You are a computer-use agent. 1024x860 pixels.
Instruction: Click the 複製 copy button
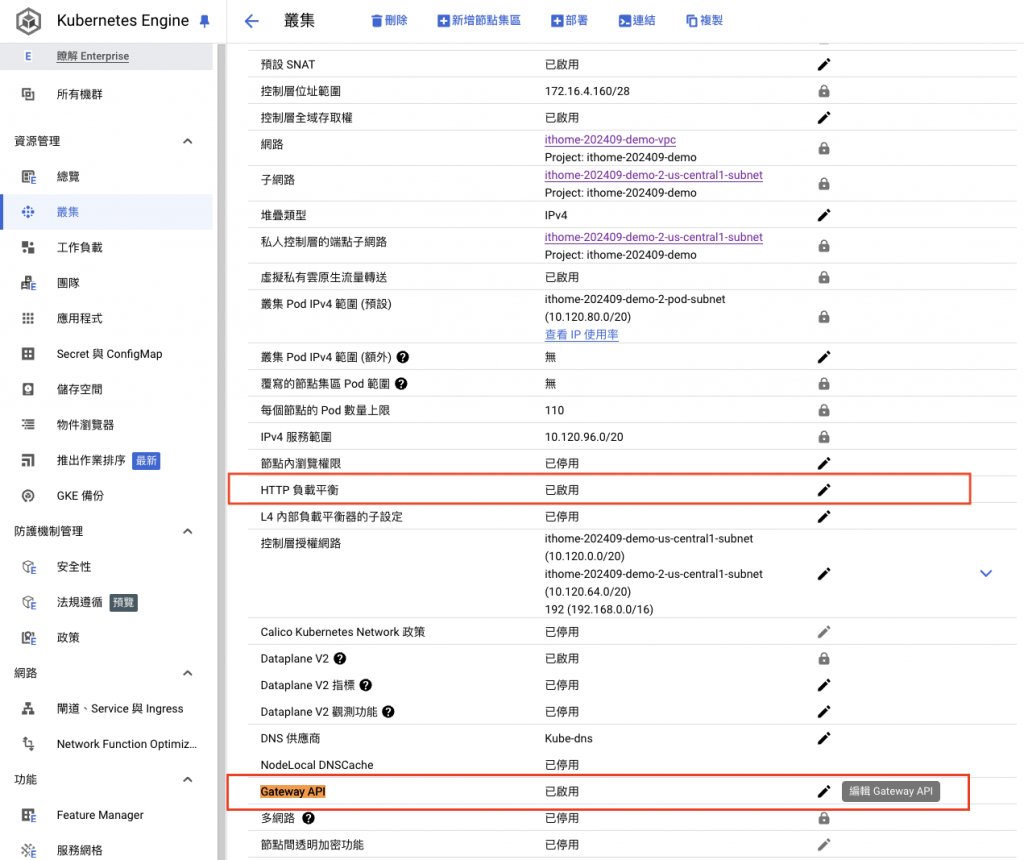coord(704,21)
